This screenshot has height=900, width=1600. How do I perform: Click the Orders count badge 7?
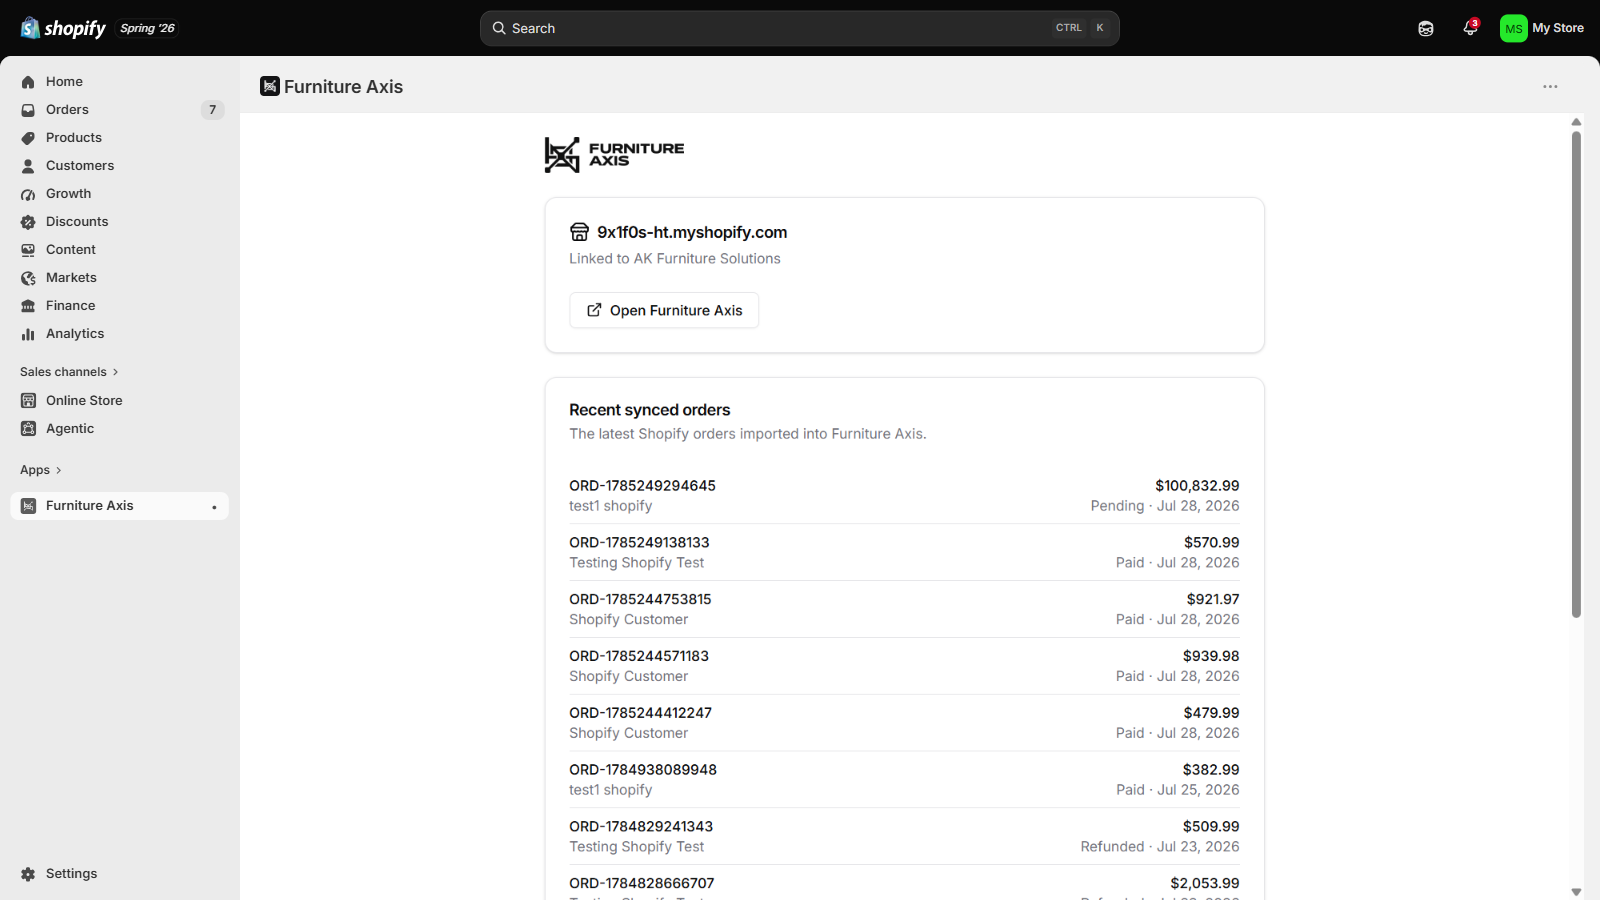(212, 110)
